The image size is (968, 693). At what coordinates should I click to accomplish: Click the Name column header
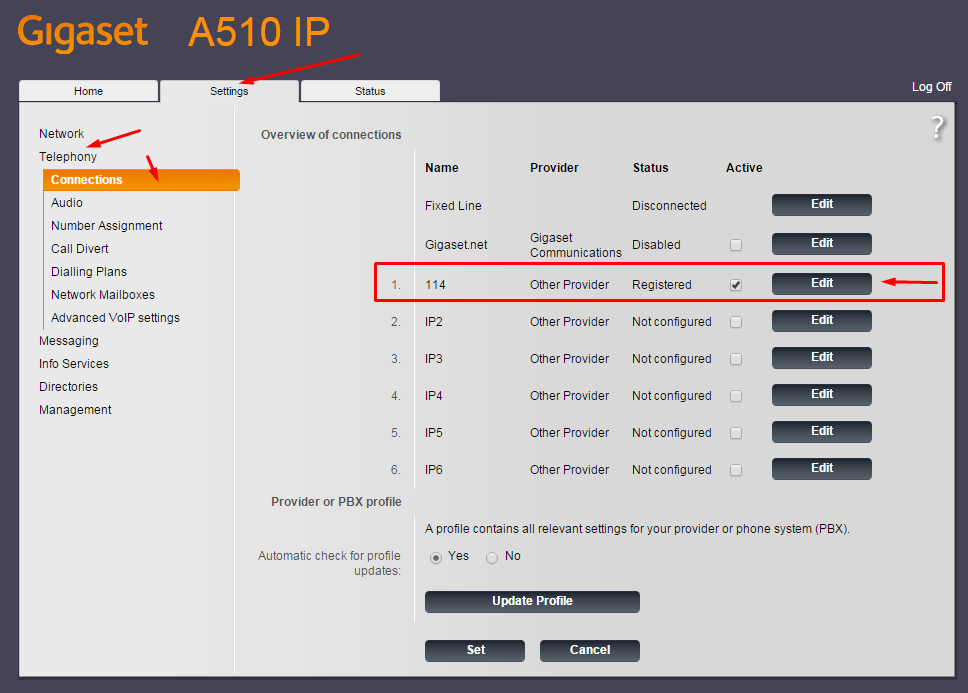click(441, 168)
